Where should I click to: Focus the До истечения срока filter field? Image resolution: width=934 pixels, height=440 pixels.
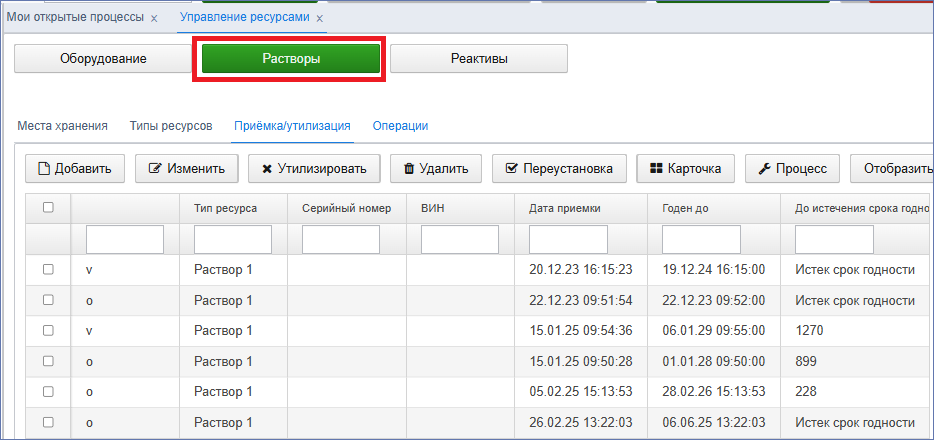pyautogui.click(x=835, y=239)
